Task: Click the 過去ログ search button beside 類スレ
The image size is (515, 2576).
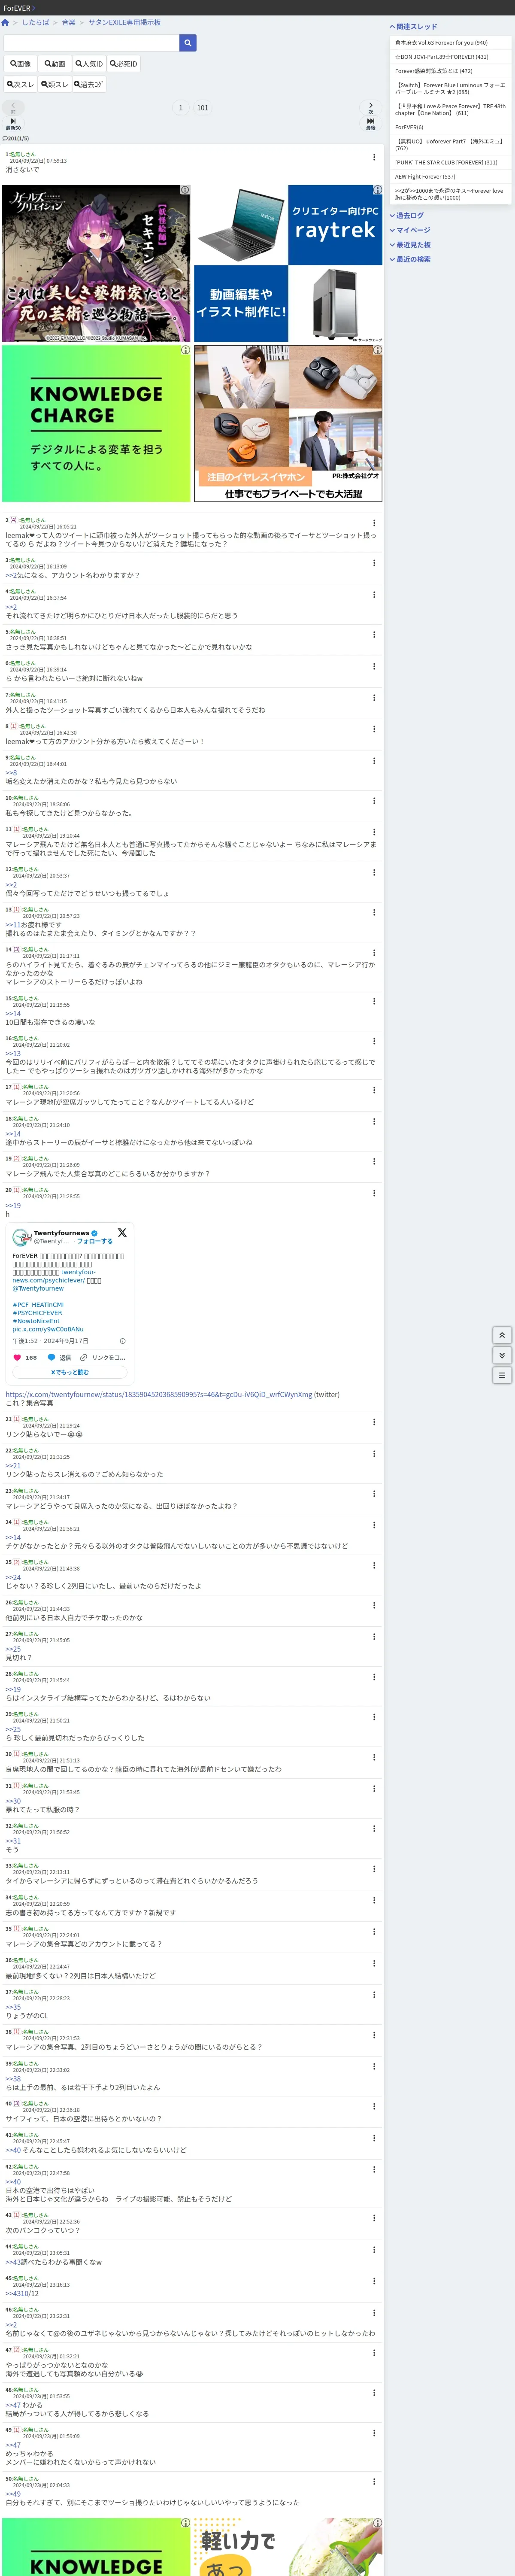Action: click(89, 84)
